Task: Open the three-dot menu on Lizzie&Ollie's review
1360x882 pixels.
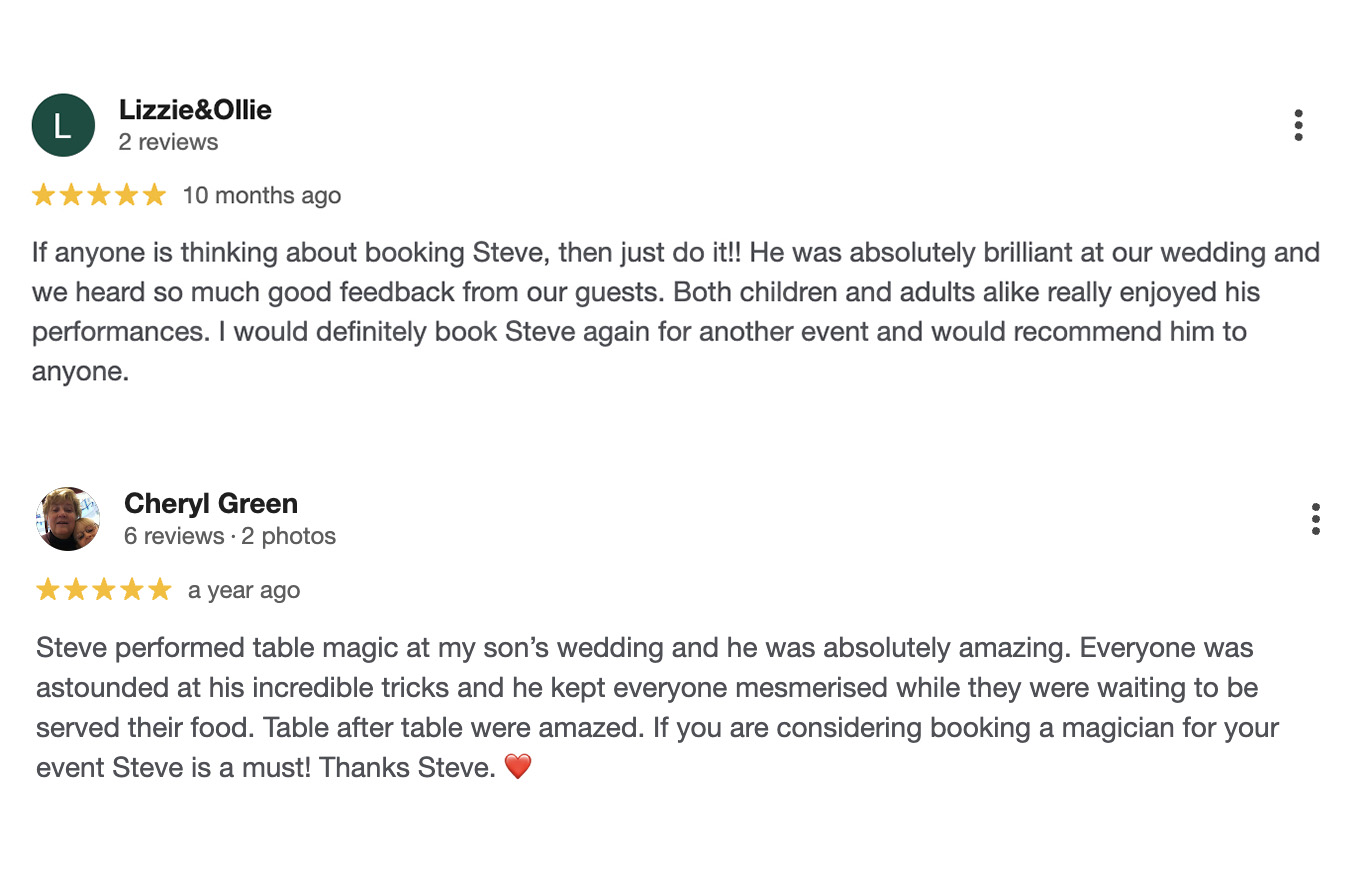Action: 1298,124
